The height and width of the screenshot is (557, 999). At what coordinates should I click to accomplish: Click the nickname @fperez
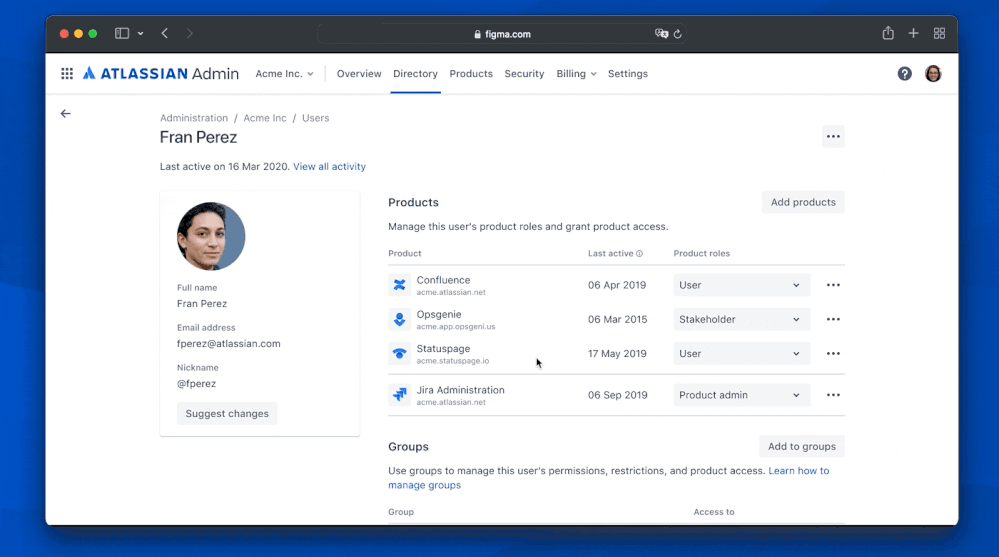pyautogui.click(x=196, y=384)
